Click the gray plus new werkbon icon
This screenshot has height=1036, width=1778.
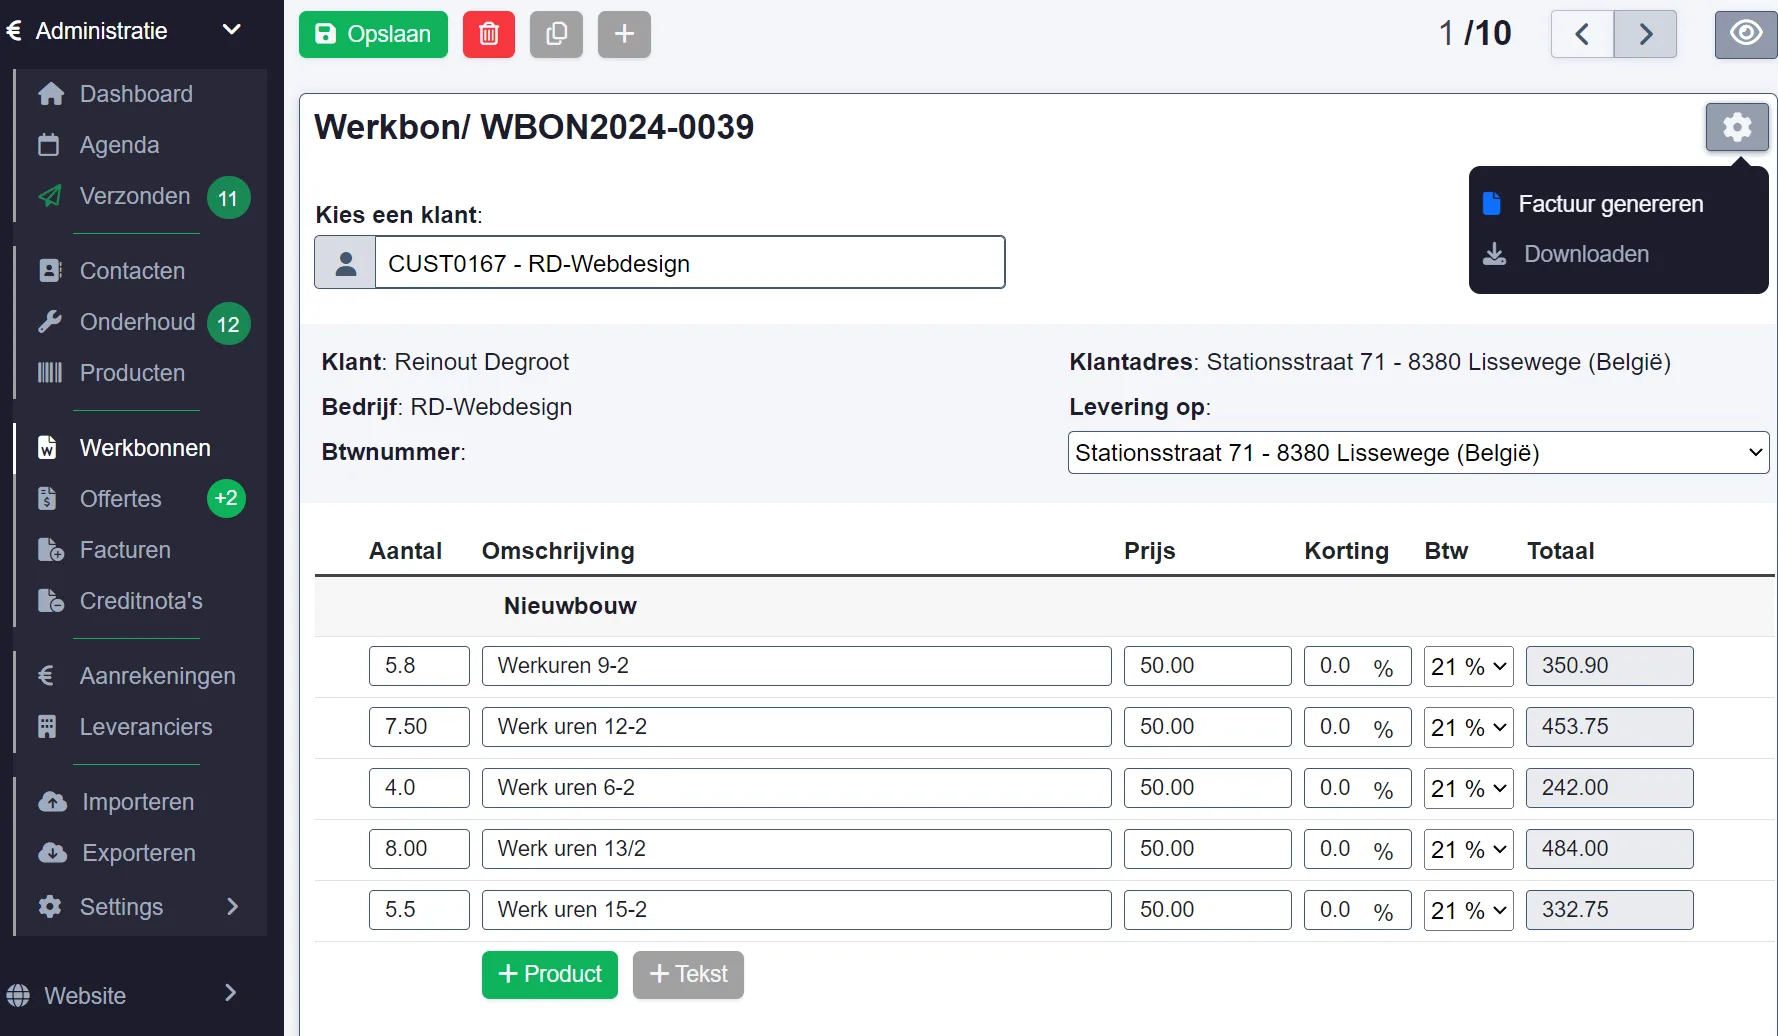[x=624, y=34]
